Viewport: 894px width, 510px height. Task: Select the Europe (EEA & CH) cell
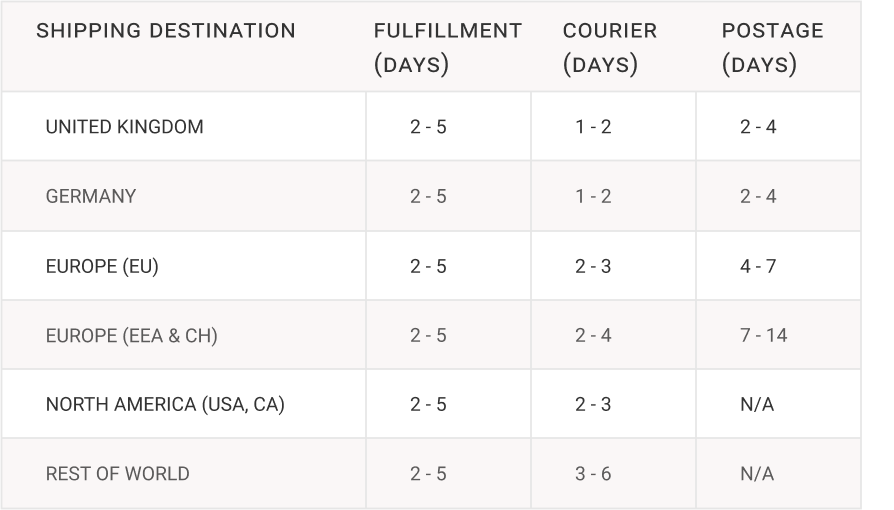click(x=132, y=335)
